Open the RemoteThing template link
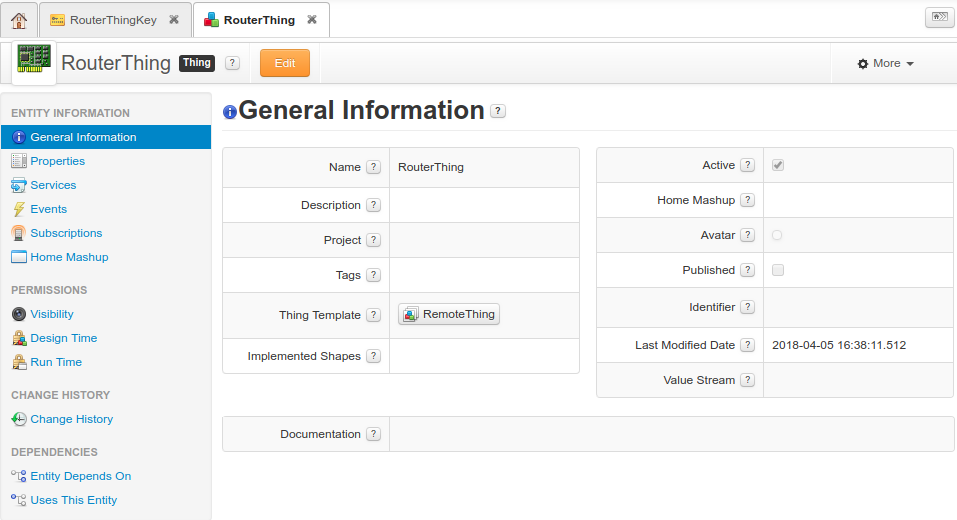The height and width of the screenshot is (520, 957). (x=449, y=315)
